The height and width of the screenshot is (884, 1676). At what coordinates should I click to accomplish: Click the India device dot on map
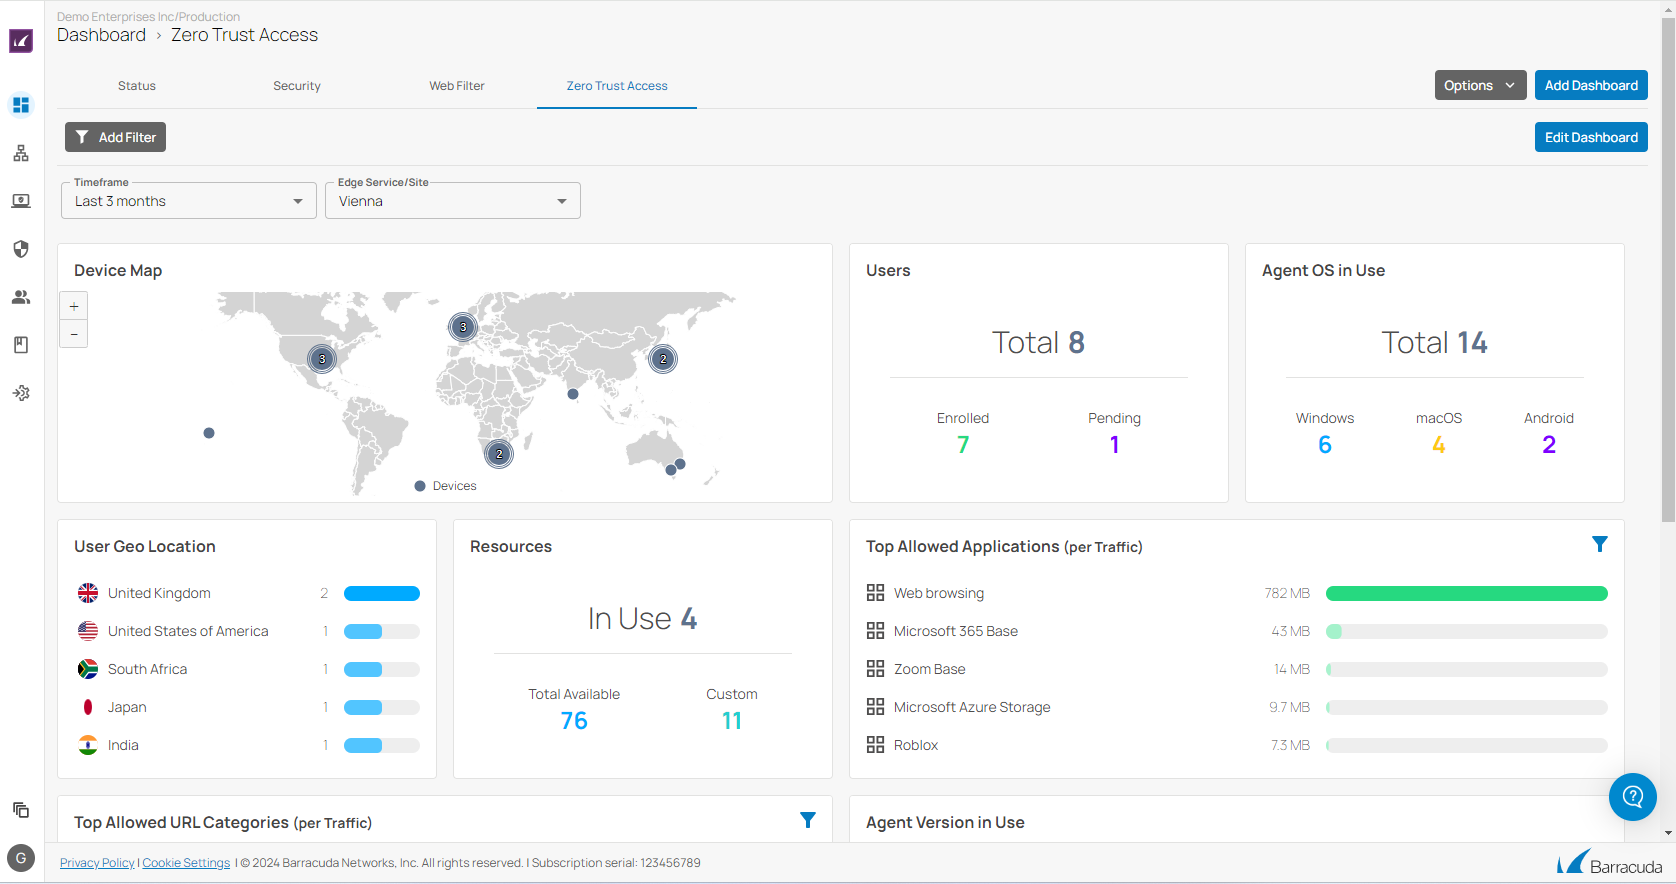(x=573, y=394)
